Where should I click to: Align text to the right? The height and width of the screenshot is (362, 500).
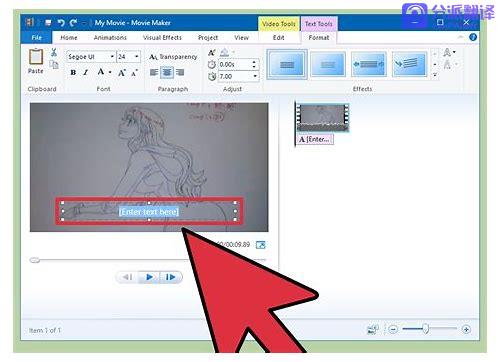[180, 72]
